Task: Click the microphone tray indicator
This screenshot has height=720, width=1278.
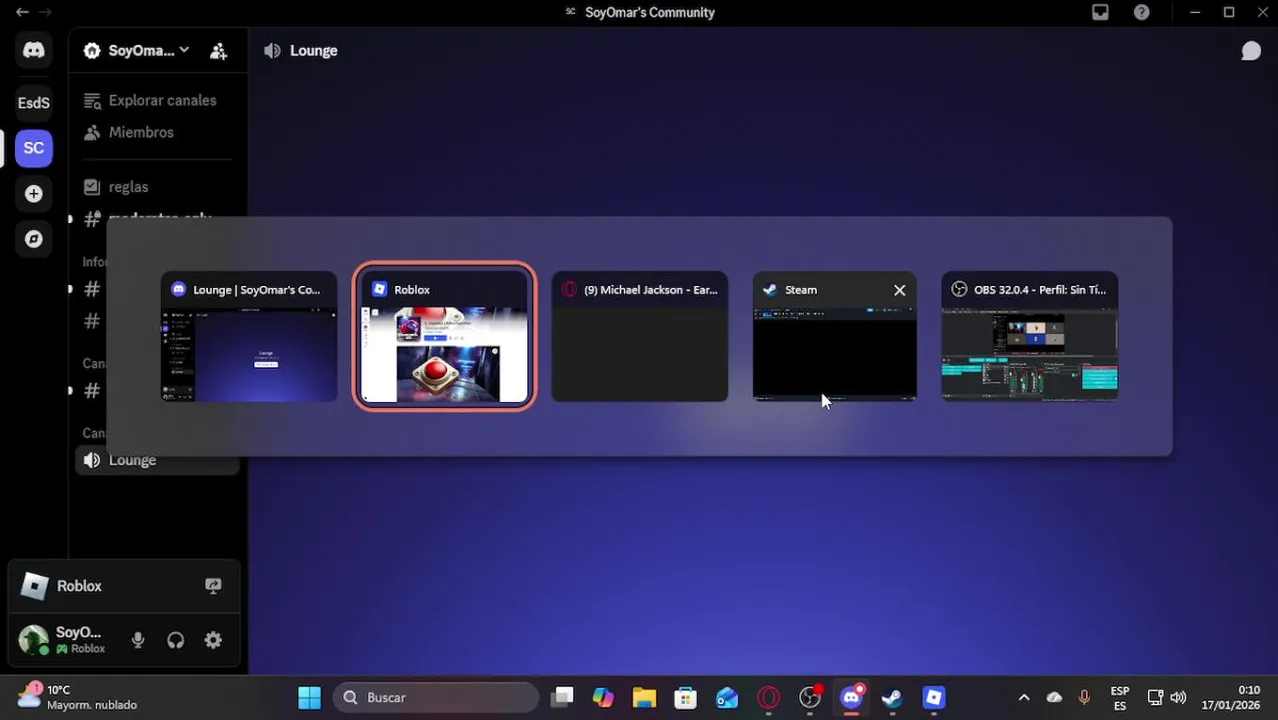Action: pyautogui.click(x=1084, y=697)
